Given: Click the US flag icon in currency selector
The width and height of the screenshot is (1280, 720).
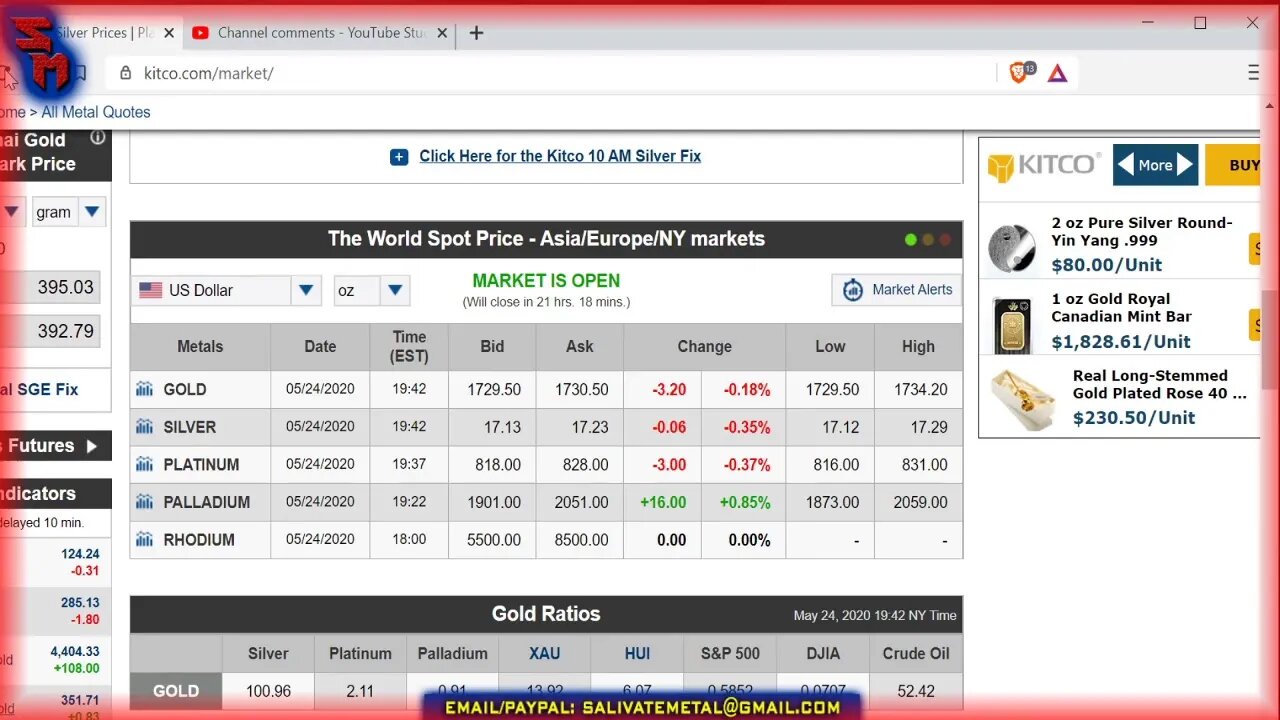Looking at the screenshot, I should [x=151, y=290].
